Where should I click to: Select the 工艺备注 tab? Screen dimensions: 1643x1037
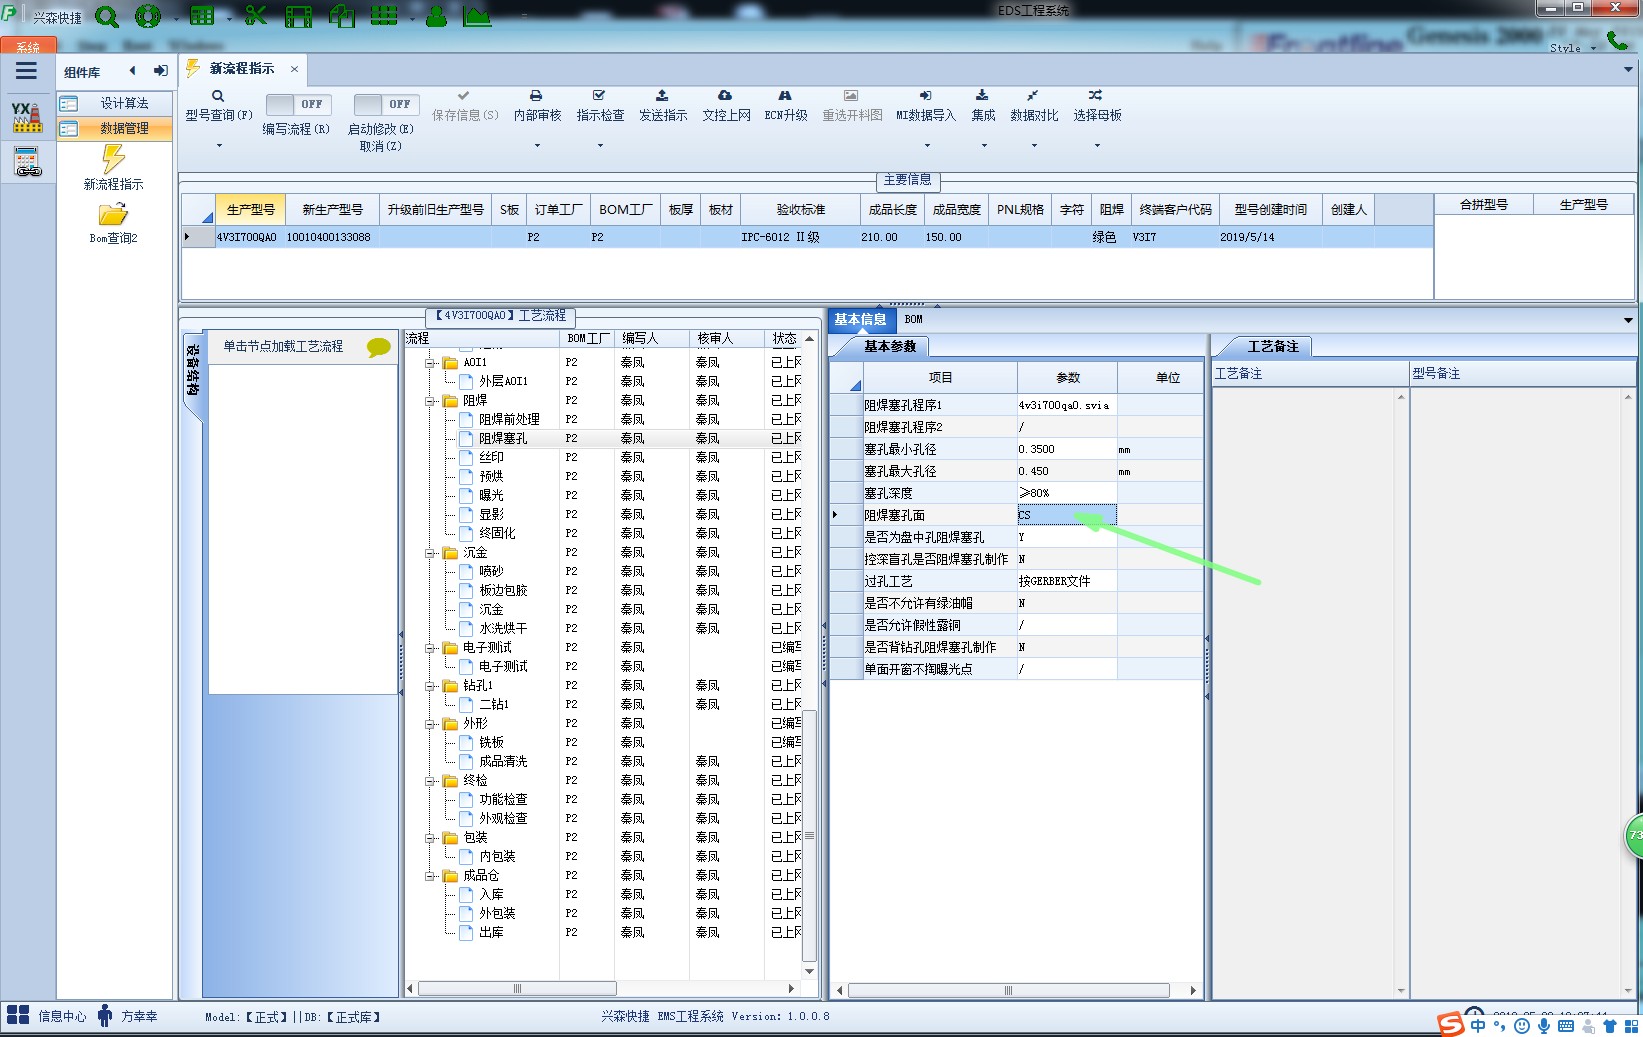tap(1272, 346)
